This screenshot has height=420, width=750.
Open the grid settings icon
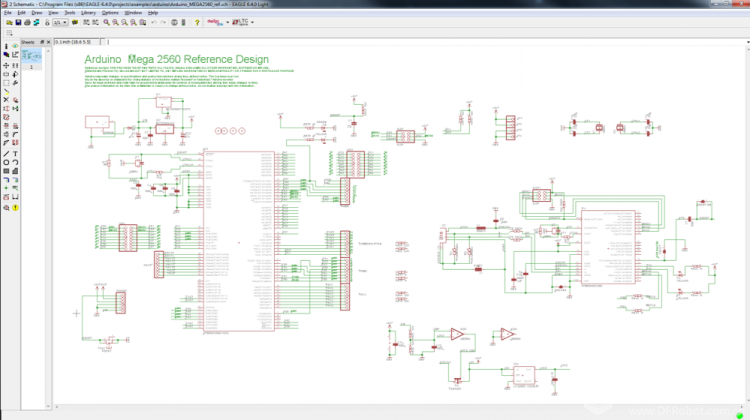click(9, 33)
